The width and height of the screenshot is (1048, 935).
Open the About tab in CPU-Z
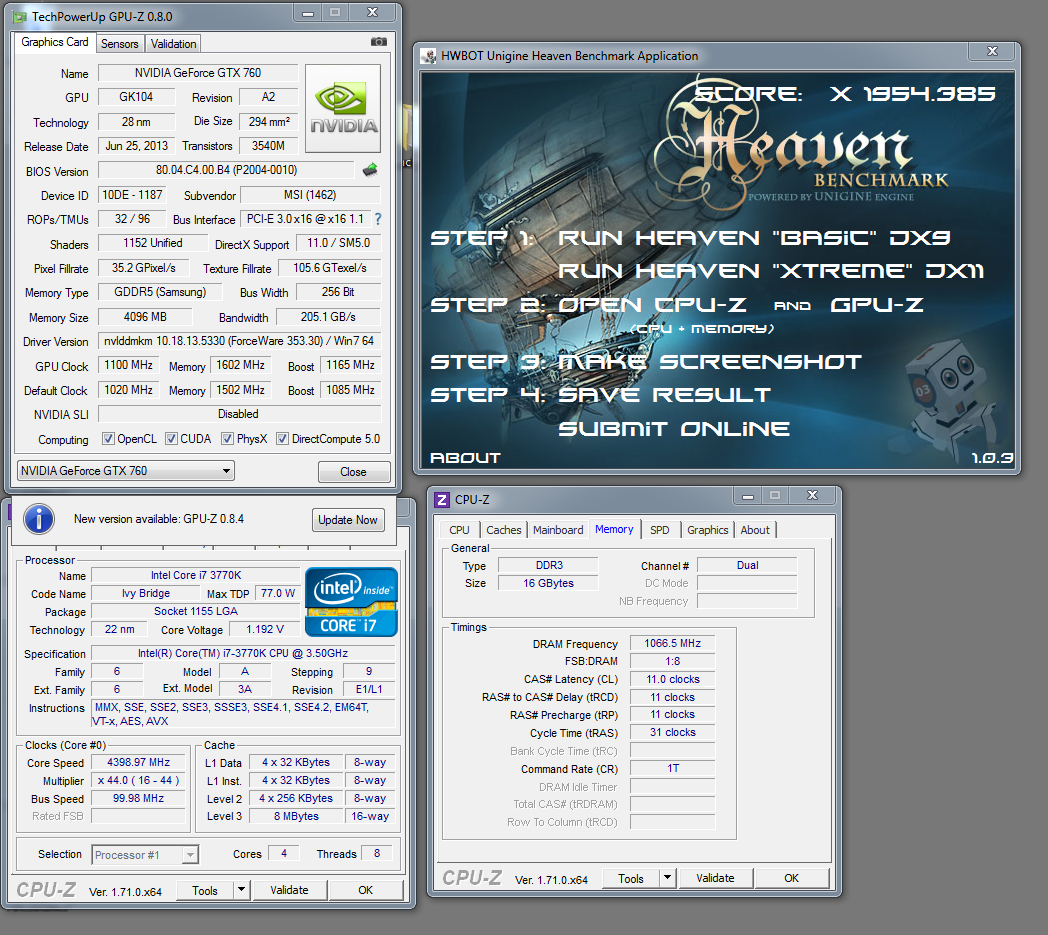point(755,530)
